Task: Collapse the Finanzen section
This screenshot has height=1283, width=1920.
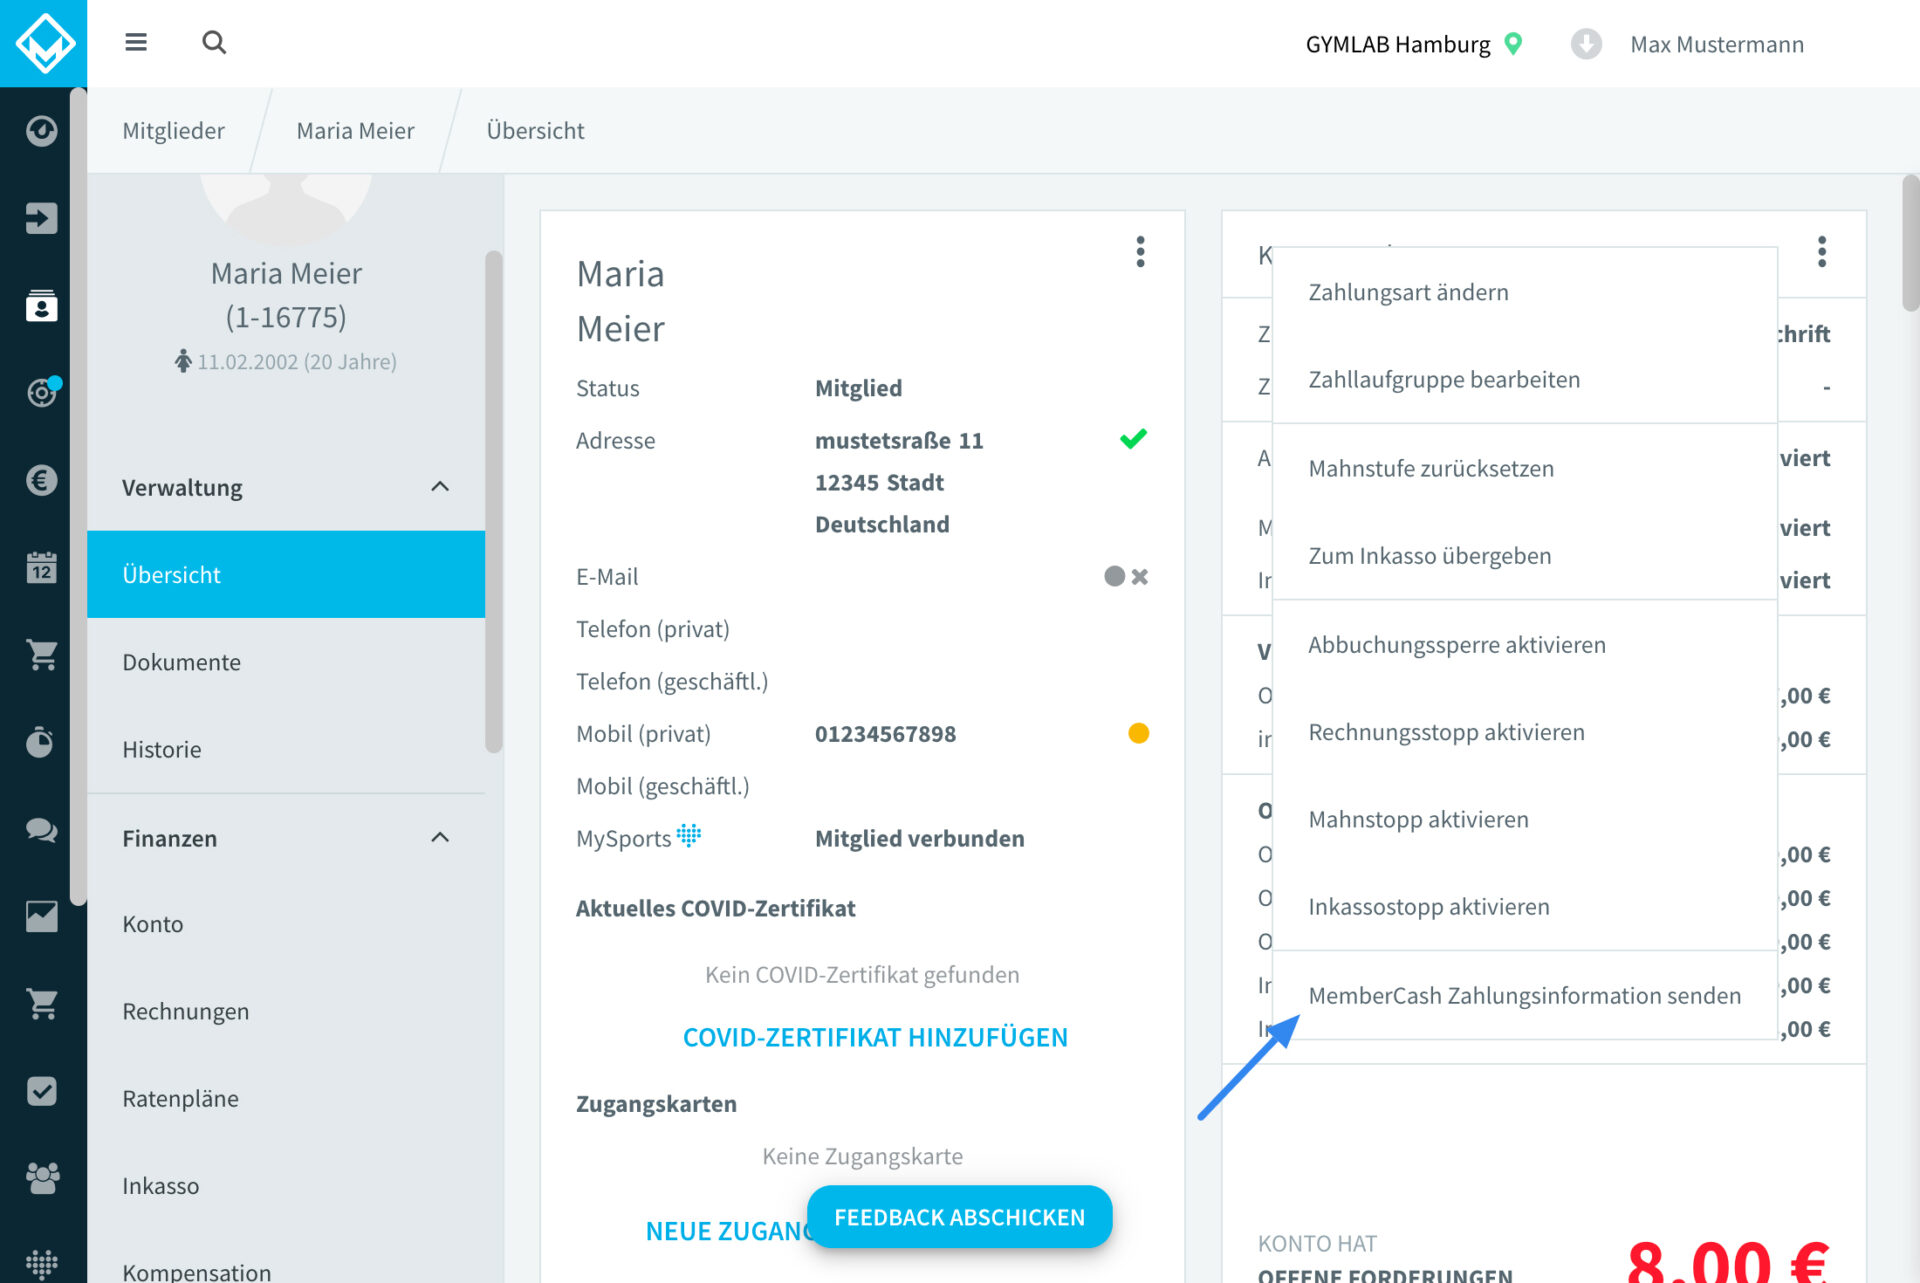Action: [439, 838]
